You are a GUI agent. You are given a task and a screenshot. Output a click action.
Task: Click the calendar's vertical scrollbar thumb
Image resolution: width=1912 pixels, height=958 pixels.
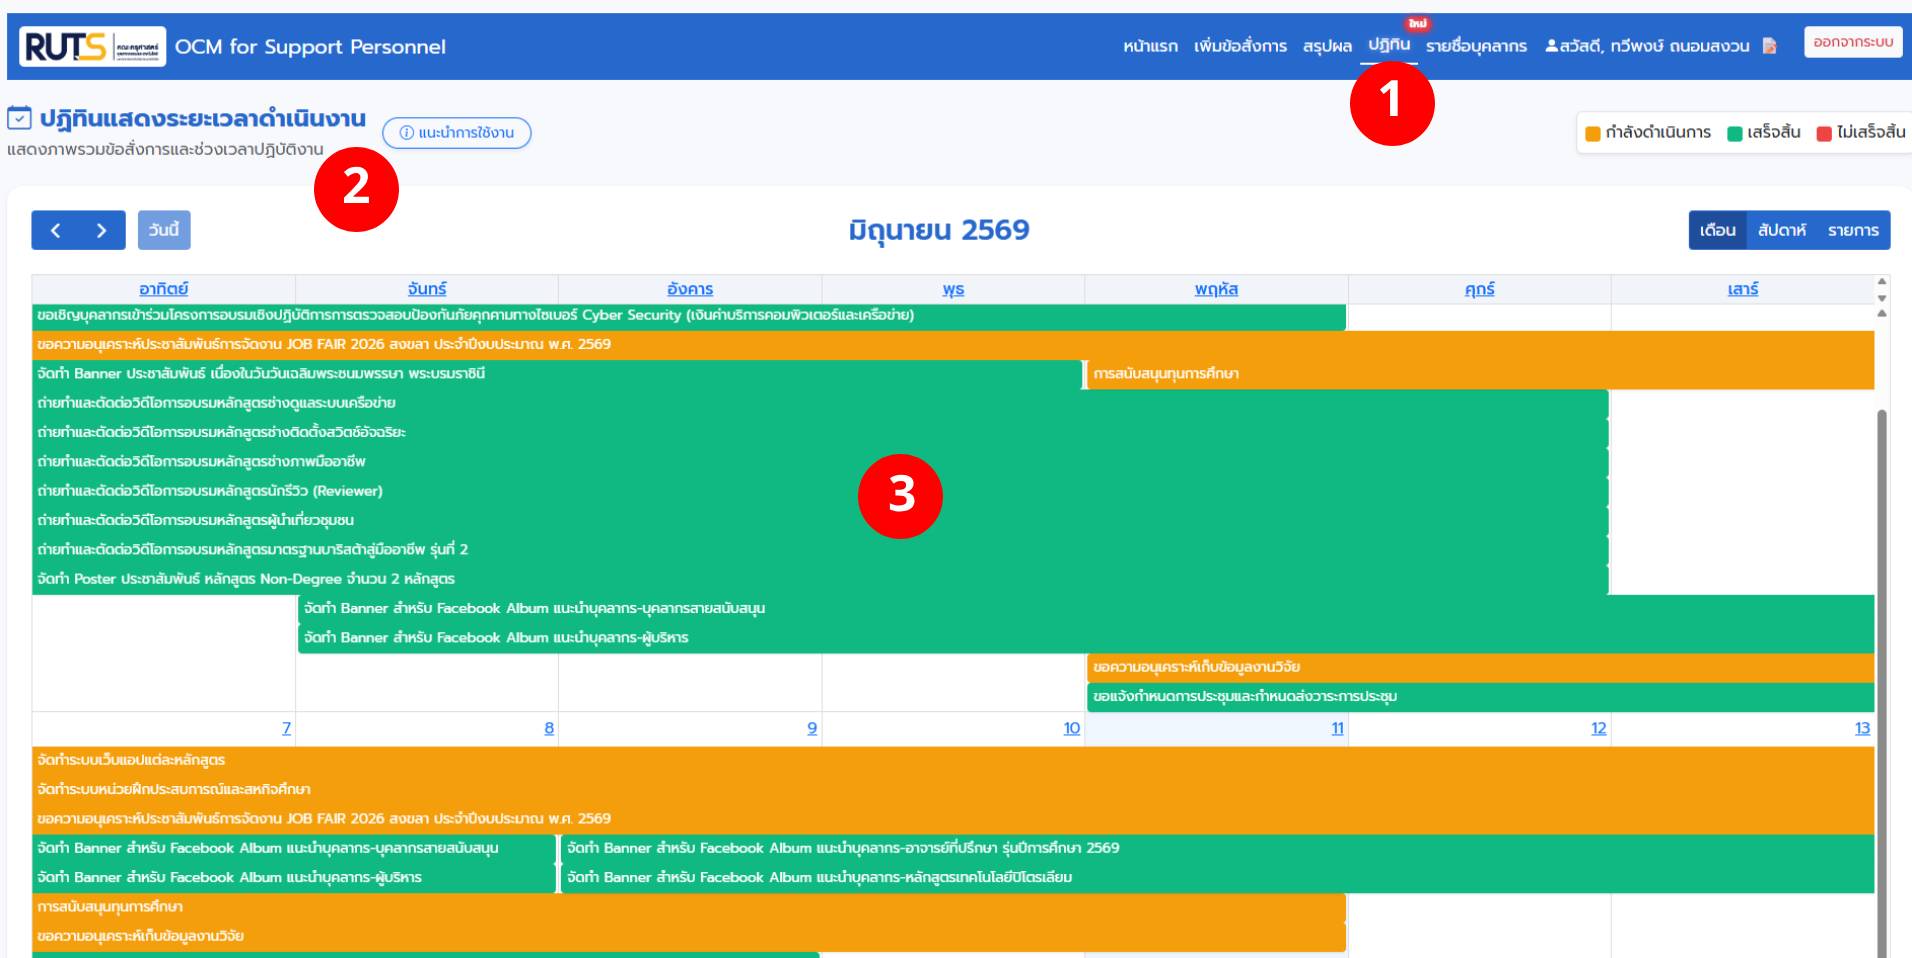(1882, 683)
